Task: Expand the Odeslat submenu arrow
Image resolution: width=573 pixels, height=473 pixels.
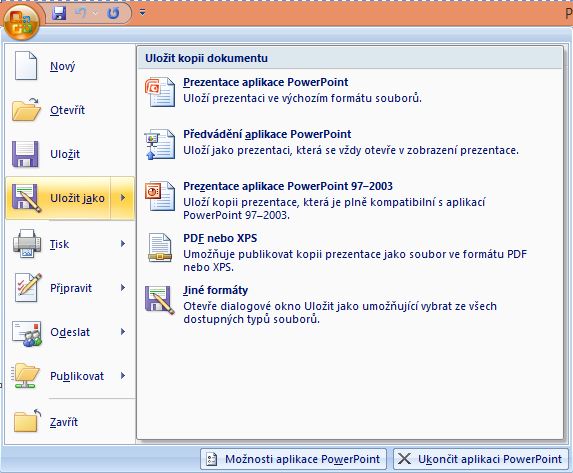Action: point(123,332)
